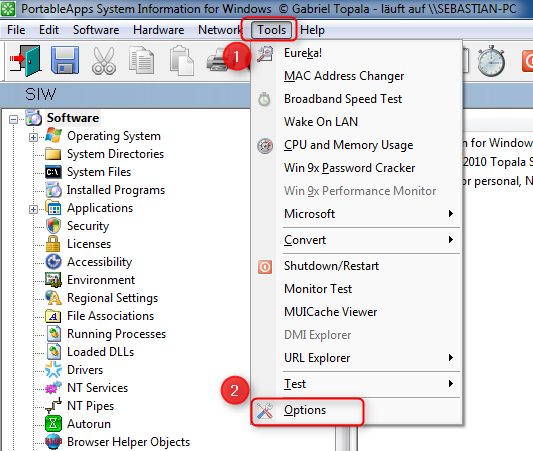Click the Running Processes icon
Viewport: 533px width, 451px height.
pyautogui.click(x=54, y=334)
